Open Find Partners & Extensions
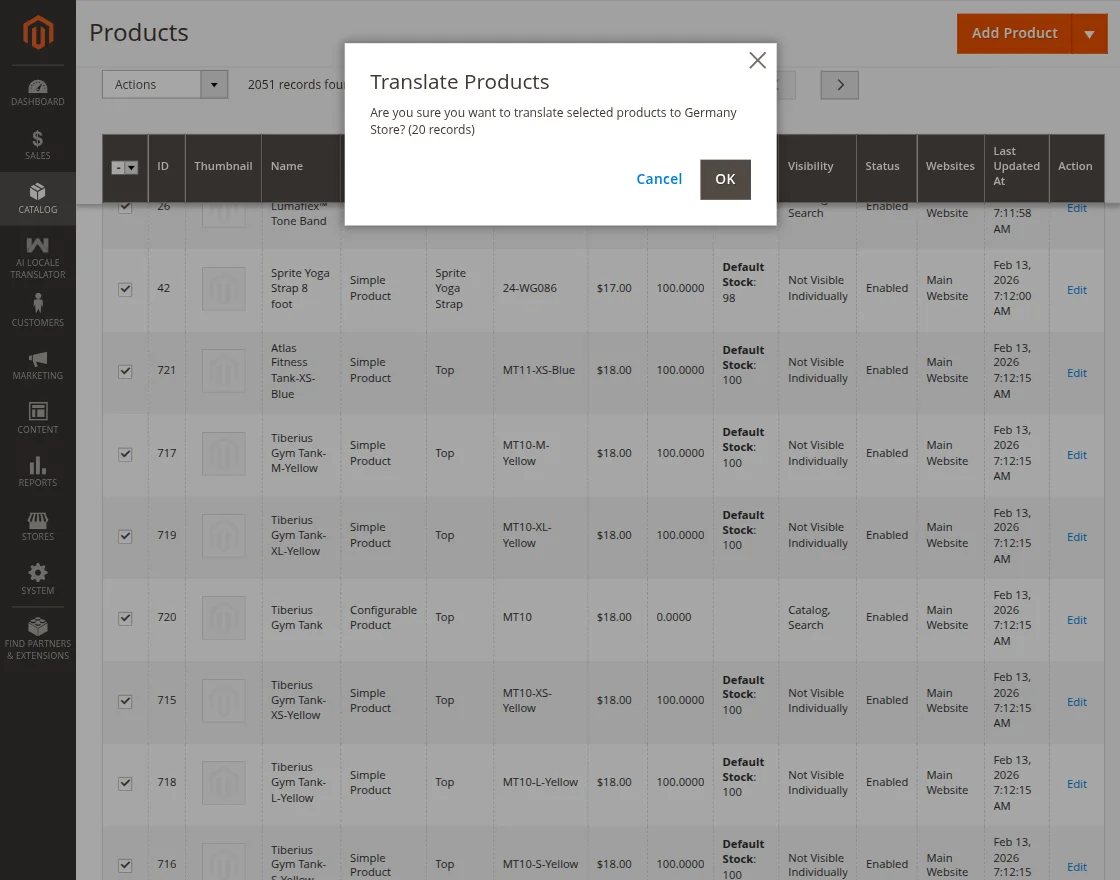Viewport: 1120px width, 880px height. [38, 639]
